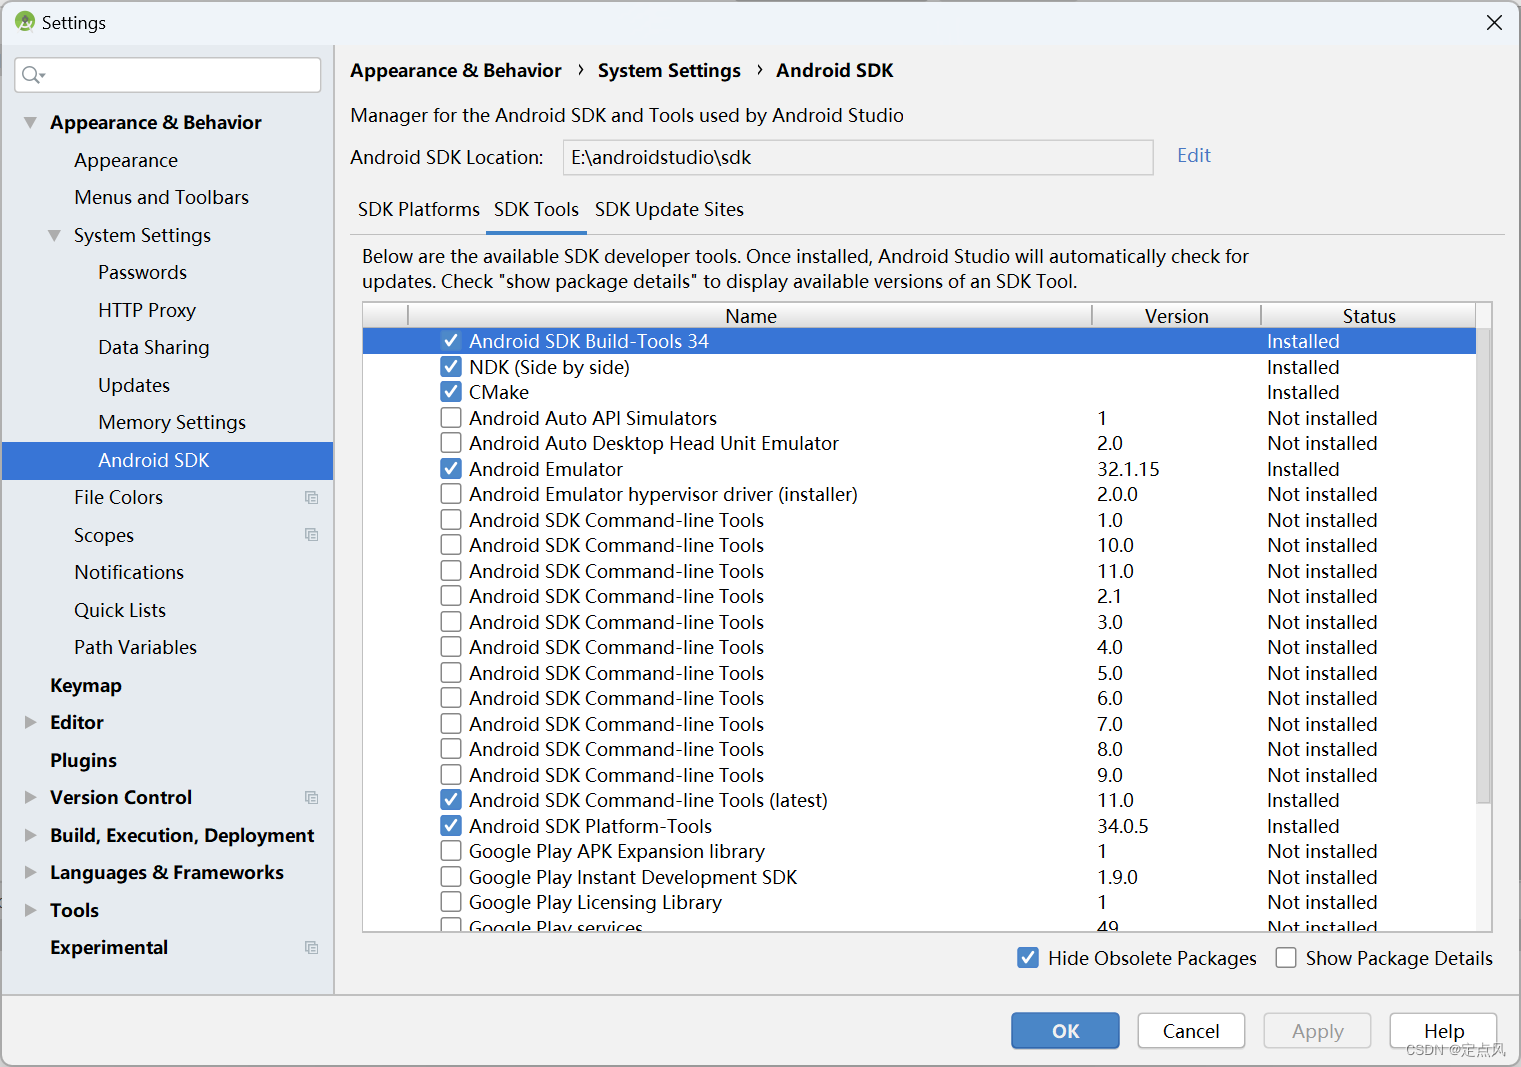Check Command-line Tools version 10.0 box
This screenshot has height=1067, width=1521.
(x=451, y=545)
